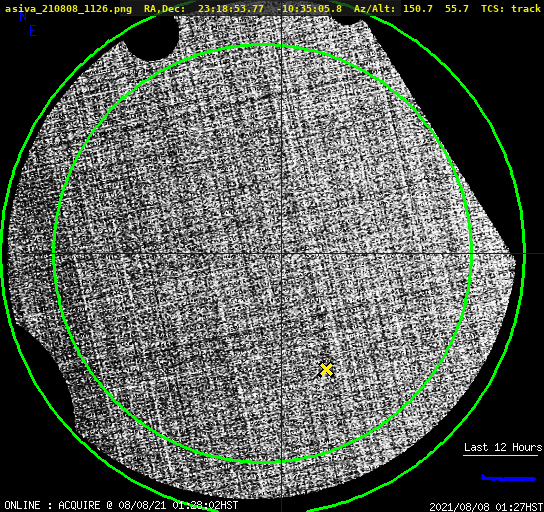544x512 pixels.
Task: Click the RA,Dec label in header
Action: click(164, 9)
